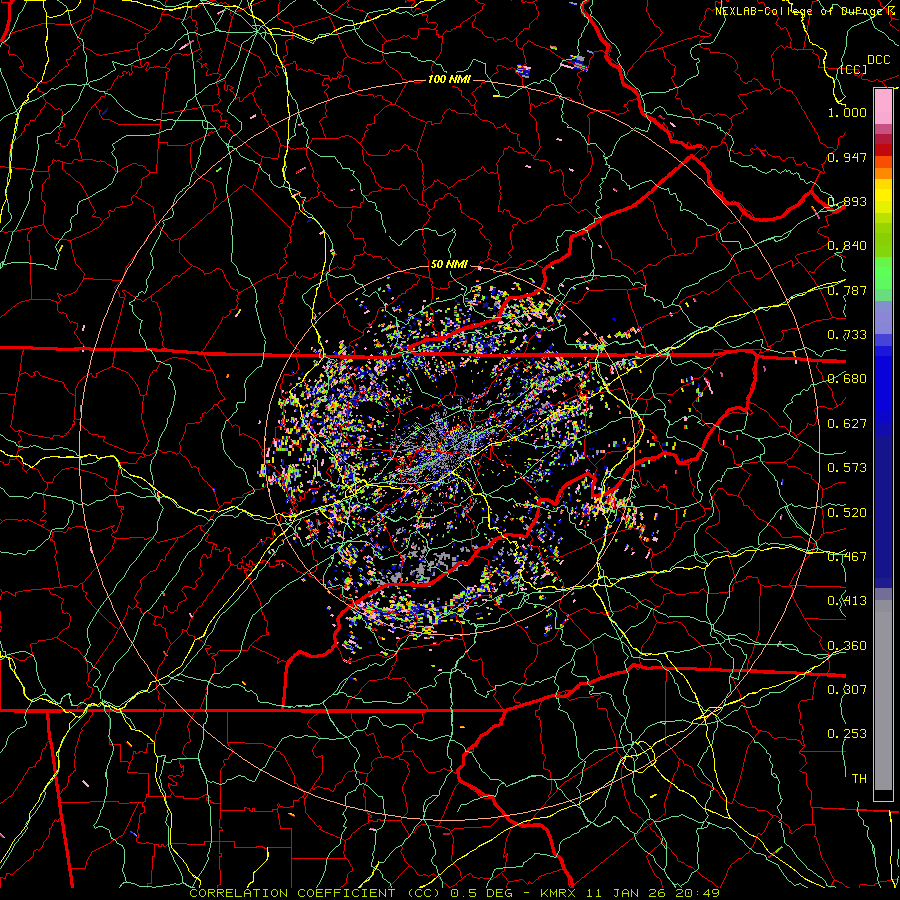Viewport: 900px width, 900px height.
Task: Click the DCC label above the color bar
Action: click(x=879, y=60)
